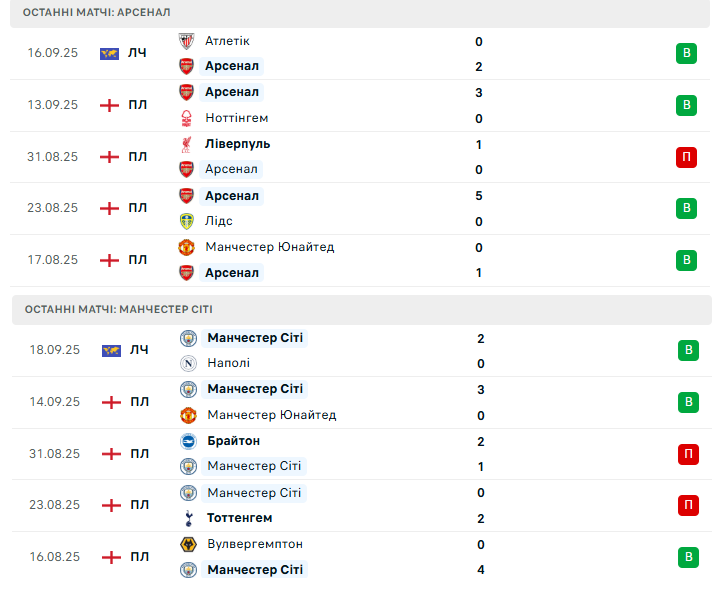Click the Leeds club crest
The height and width of the screenshot is (591, 717).
tap(186, 221)
